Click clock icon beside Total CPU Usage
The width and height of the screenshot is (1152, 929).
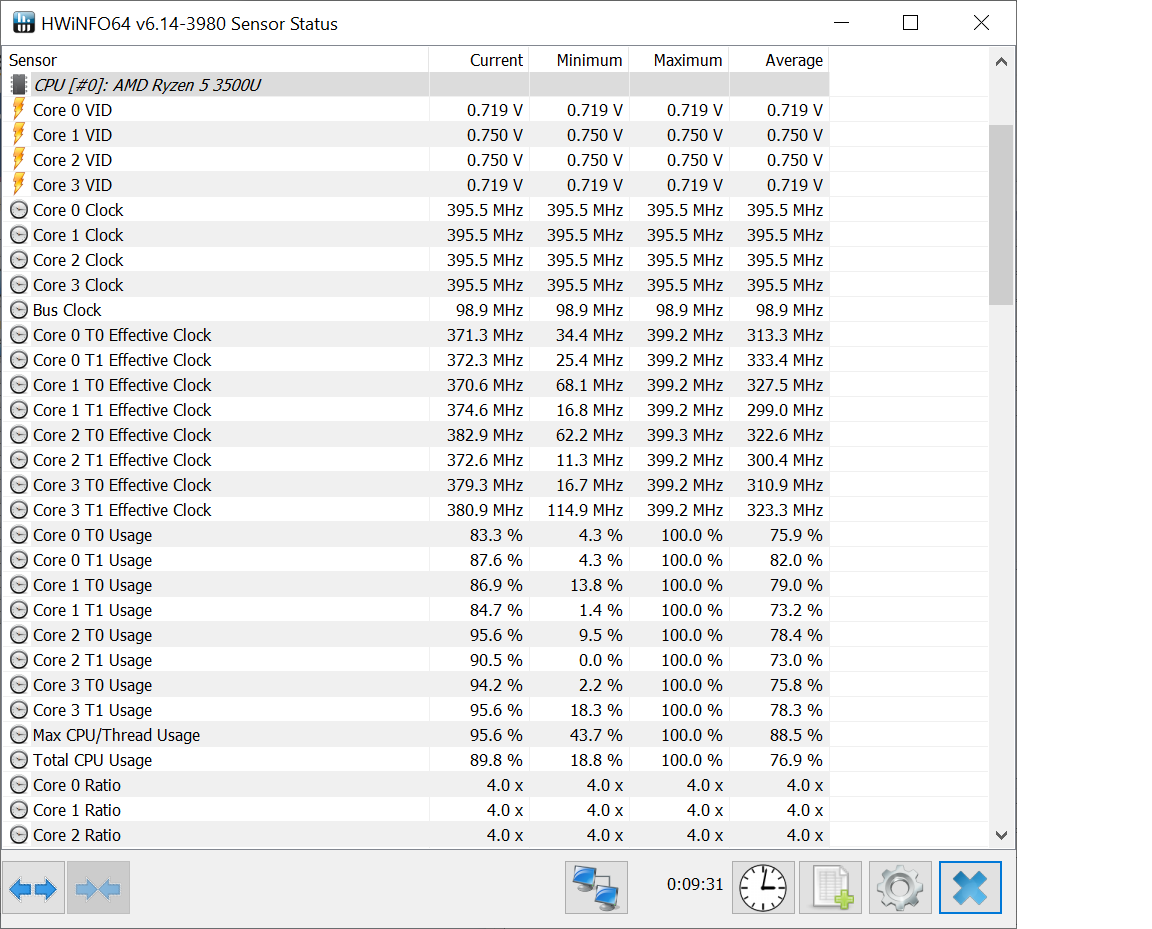coord(19,760)
